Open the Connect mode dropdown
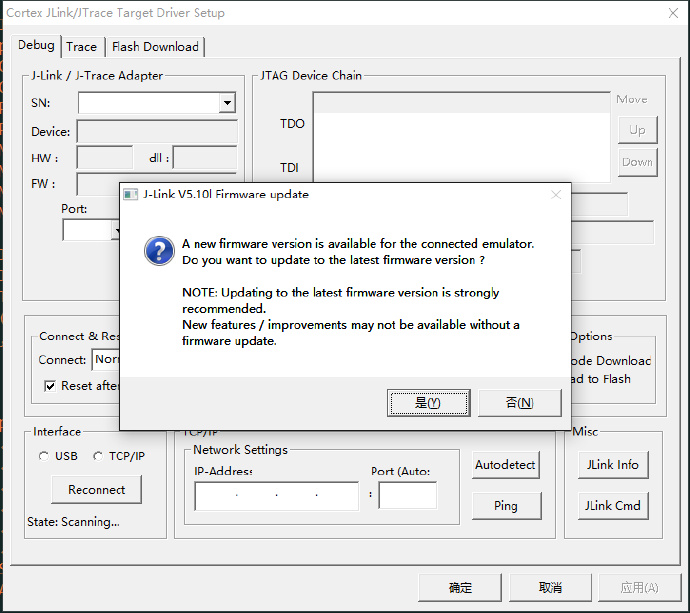The image size is (690, 613). pyautogui.click(x=106, y=360)
